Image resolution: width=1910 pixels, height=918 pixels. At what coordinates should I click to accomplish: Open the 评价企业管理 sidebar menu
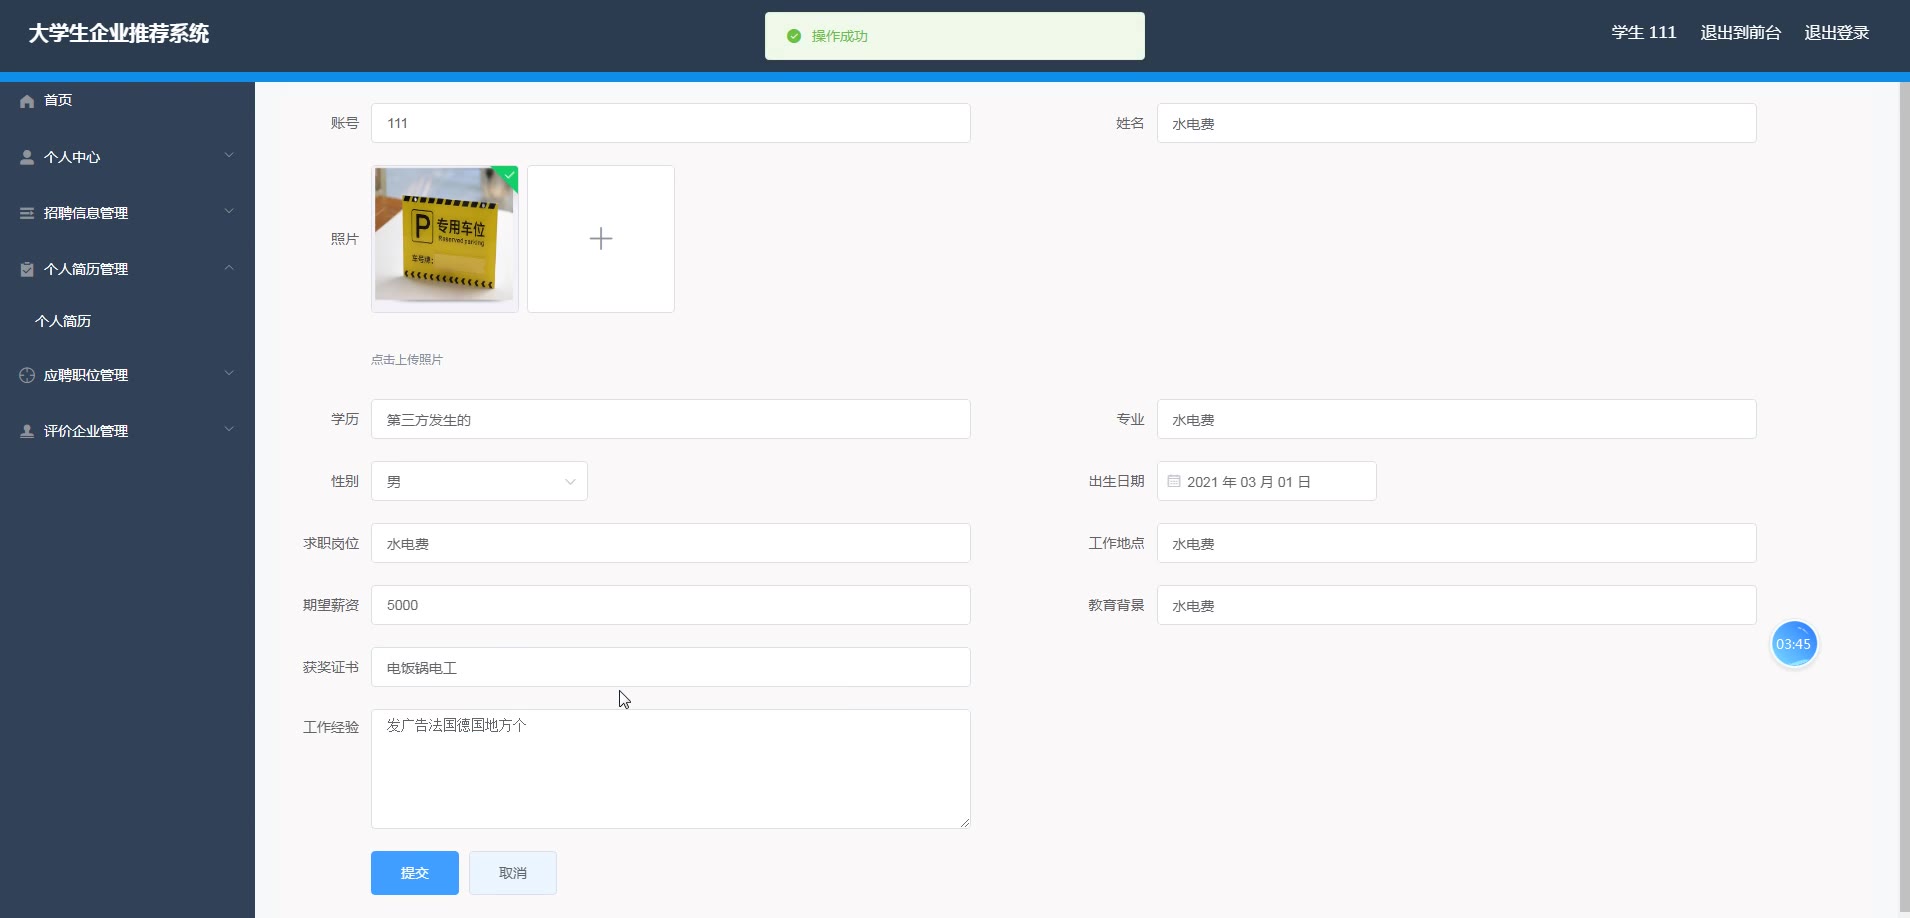127,431
